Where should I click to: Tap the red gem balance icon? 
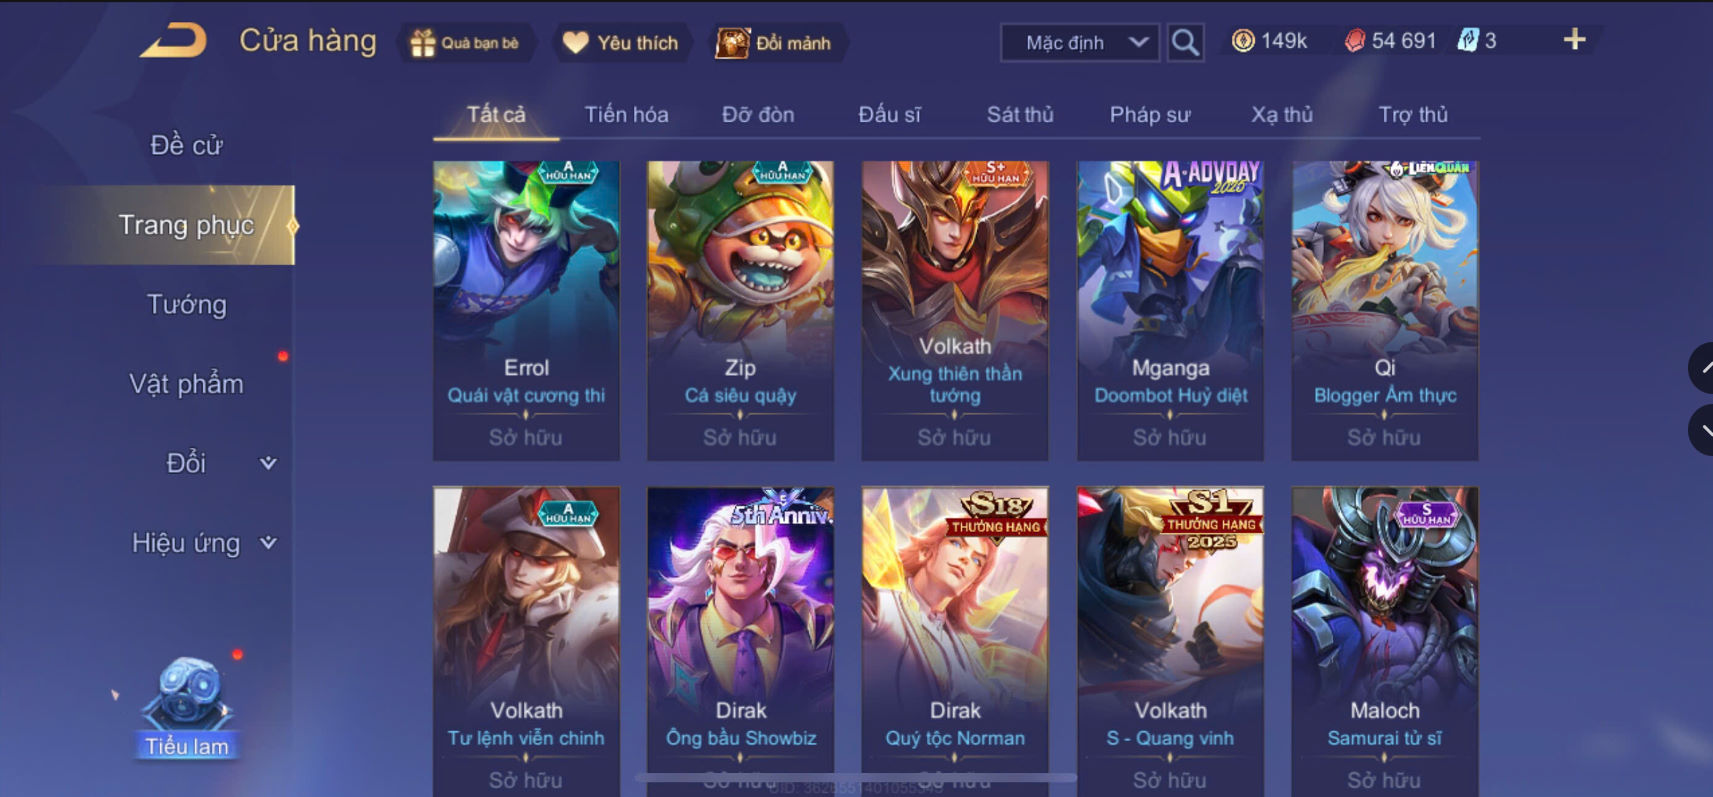click(1354, 41)
